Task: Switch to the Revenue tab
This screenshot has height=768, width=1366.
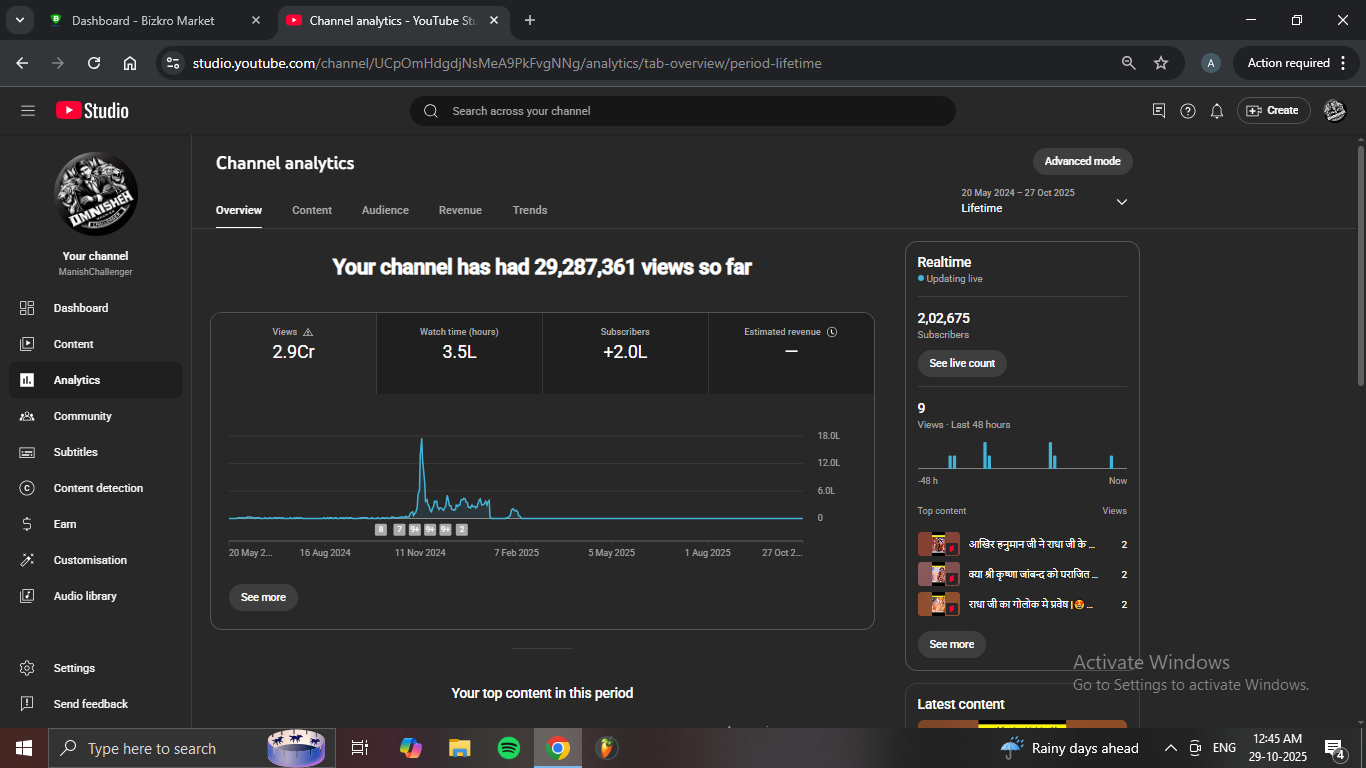Action: [460, 210]
